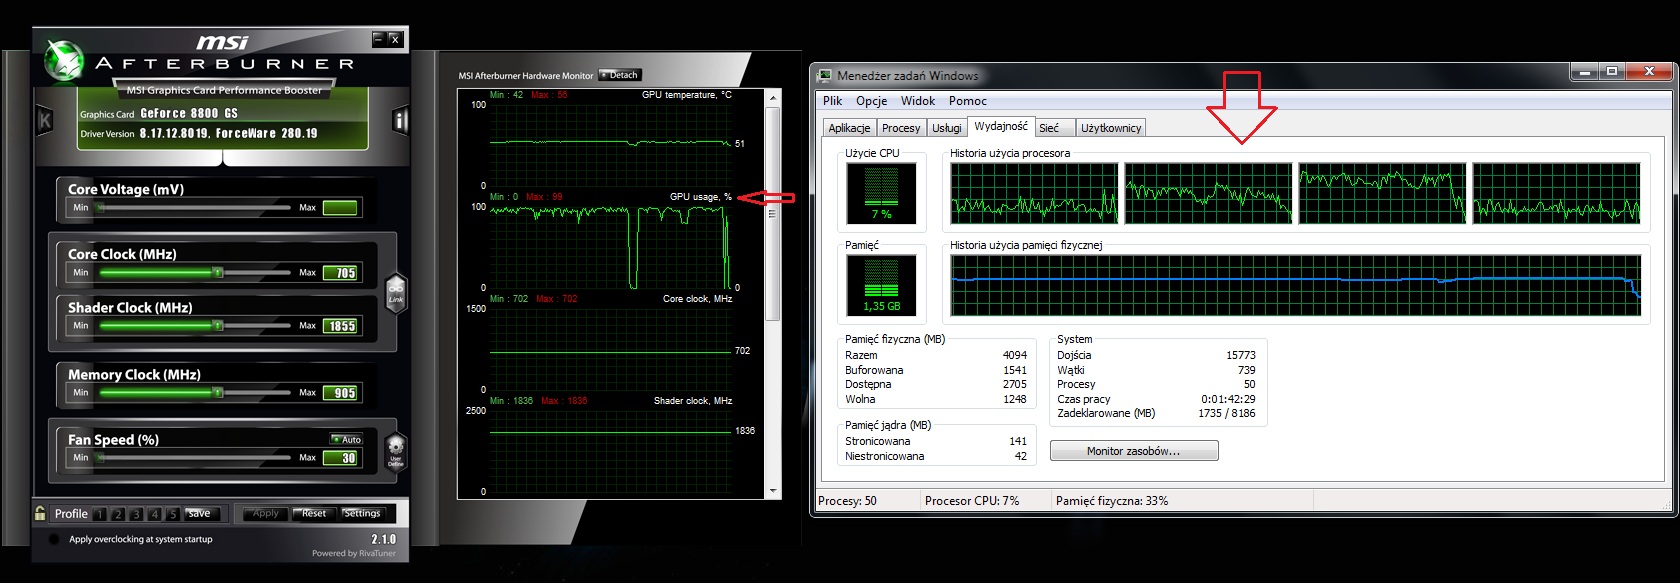Switch to the Procesy tab

point(901,128)
